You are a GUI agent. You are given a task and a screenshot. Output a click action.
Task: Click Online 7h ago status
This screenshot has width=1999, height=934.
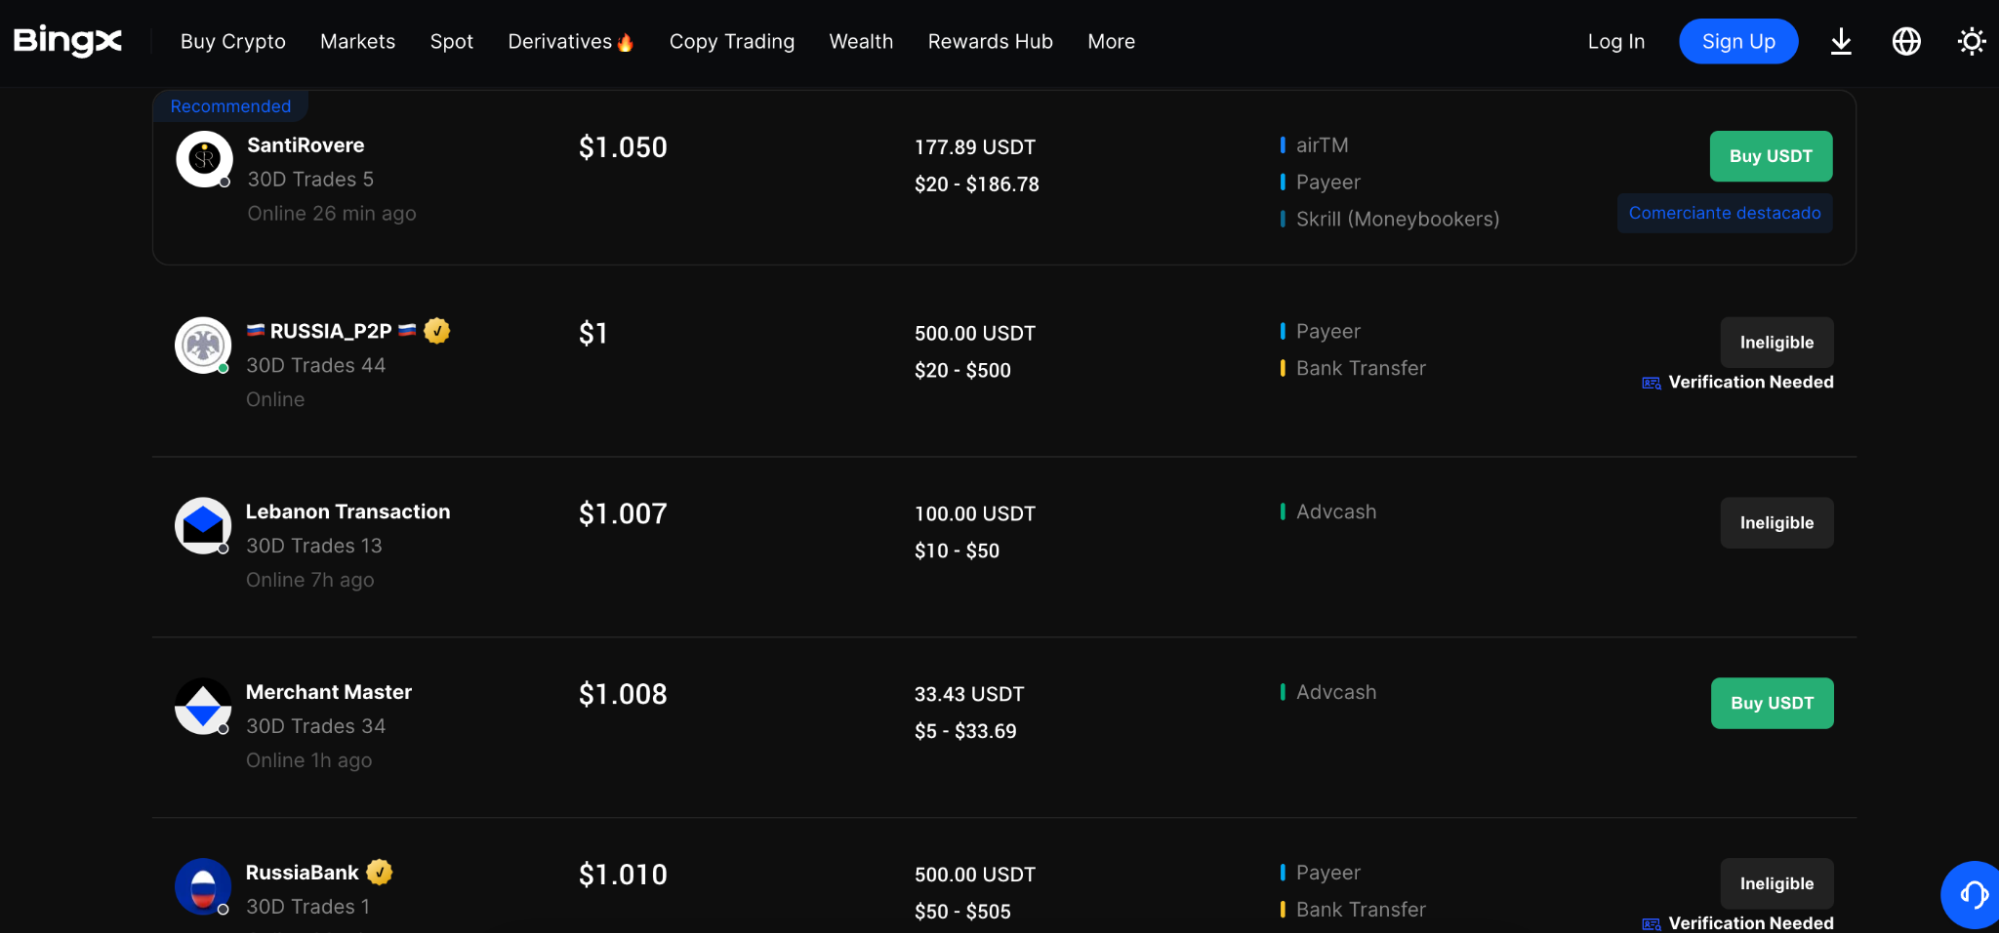(310, 580)
